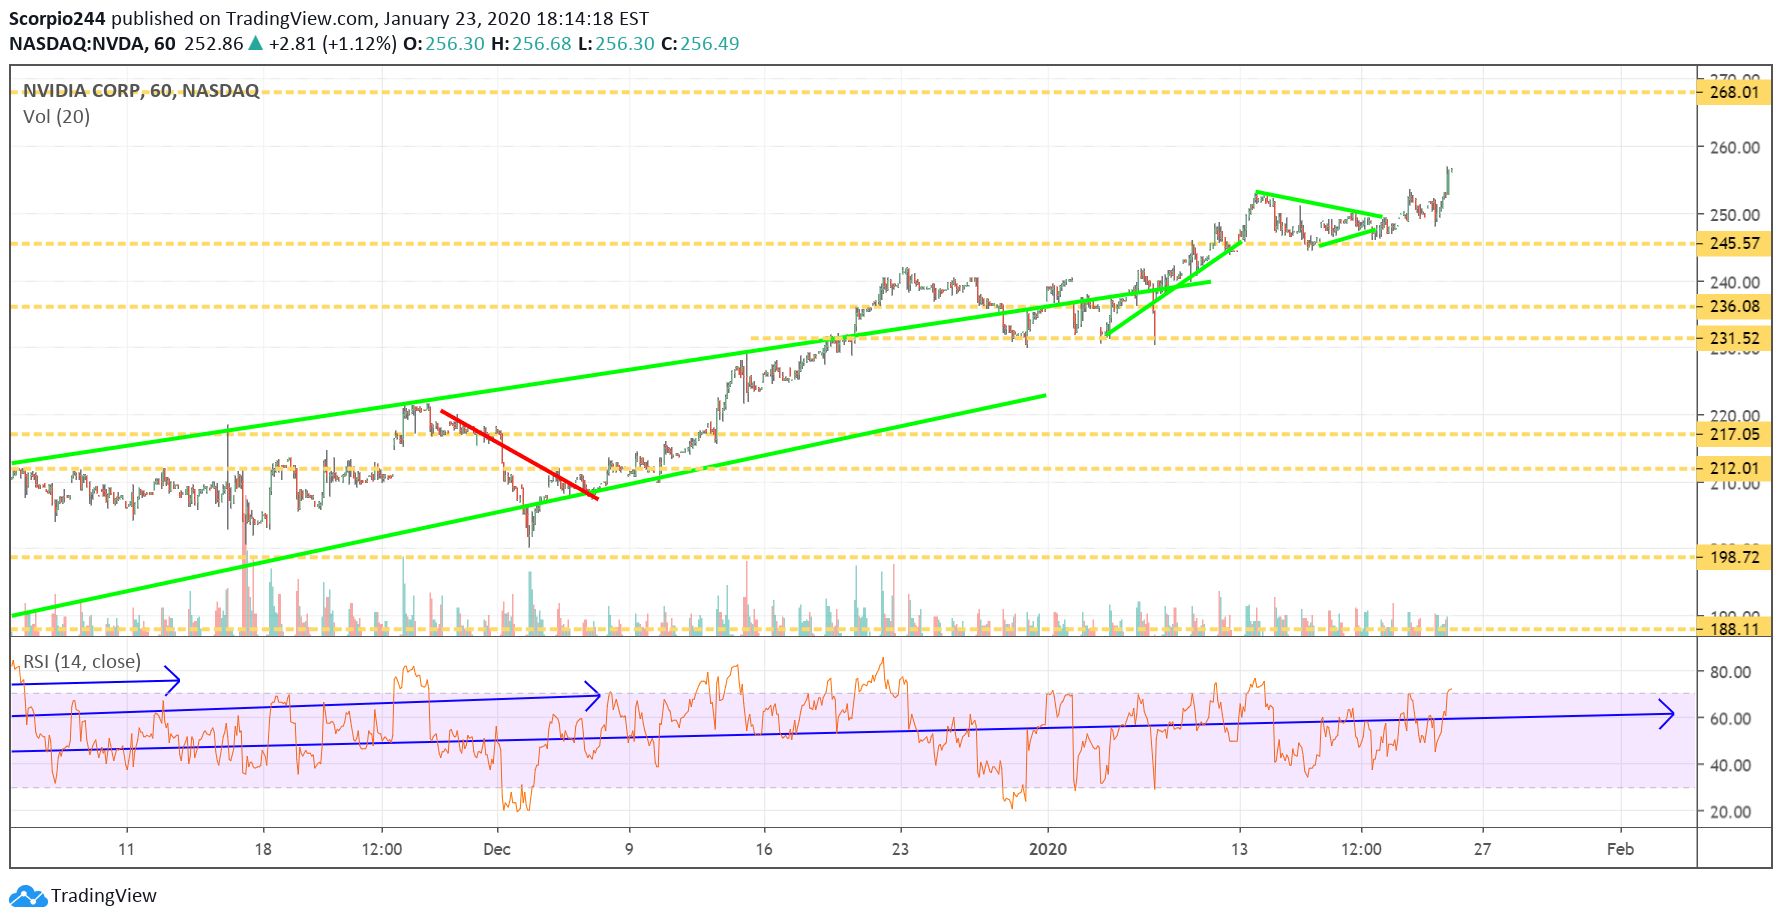Viewport: 1782px width, 923px height.
Task: Click the 212.01 price level label
Action: (1734, 468)
